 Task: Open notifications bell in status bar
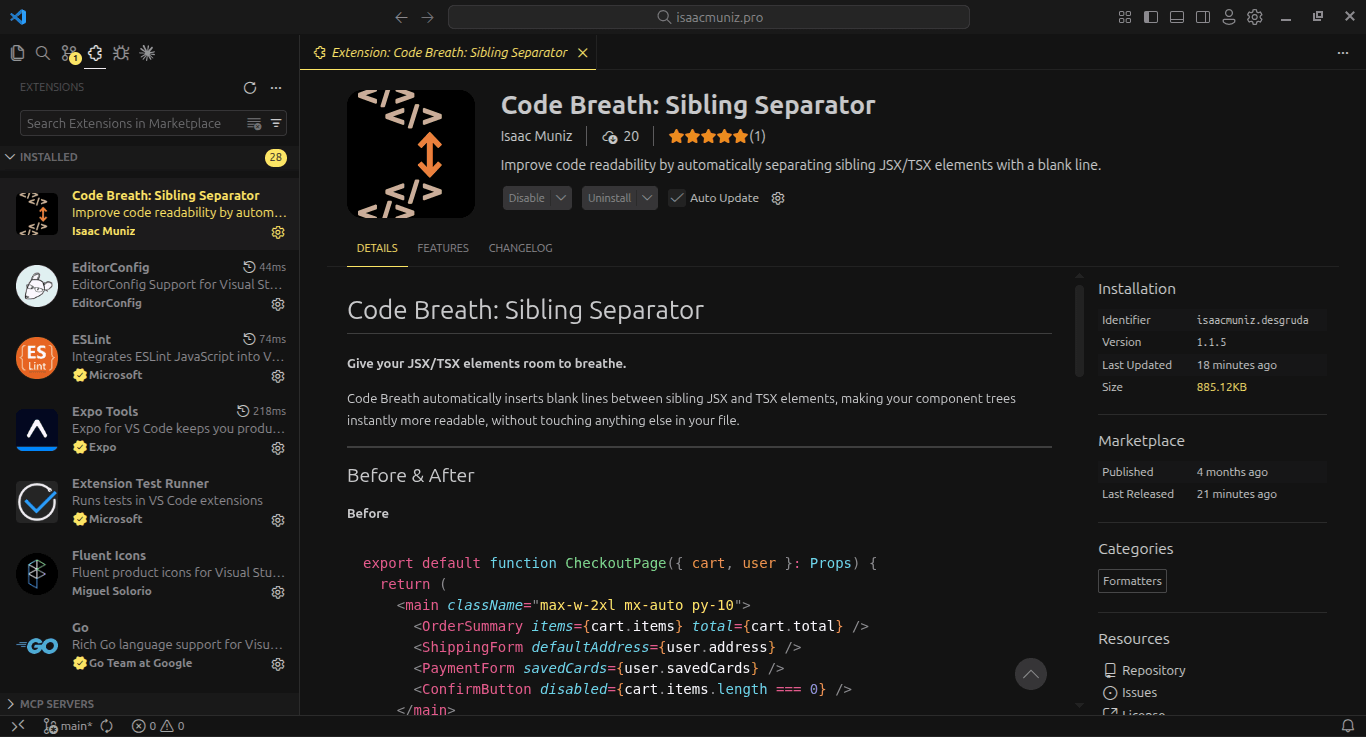[x=1347, y=726]
